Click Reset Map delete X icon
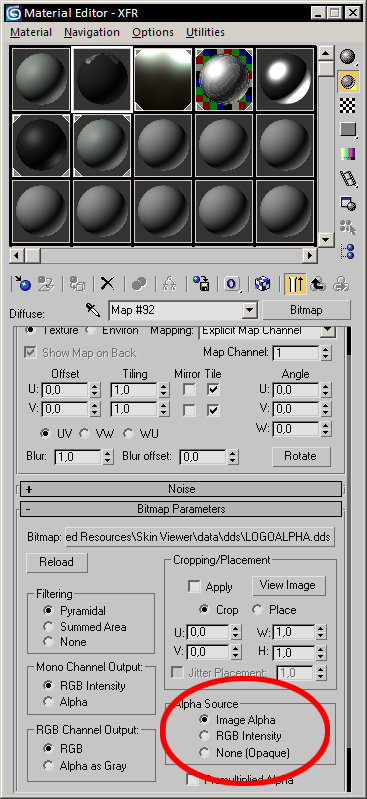The width and height of the screenshot is (367, 799). [108, 284]
